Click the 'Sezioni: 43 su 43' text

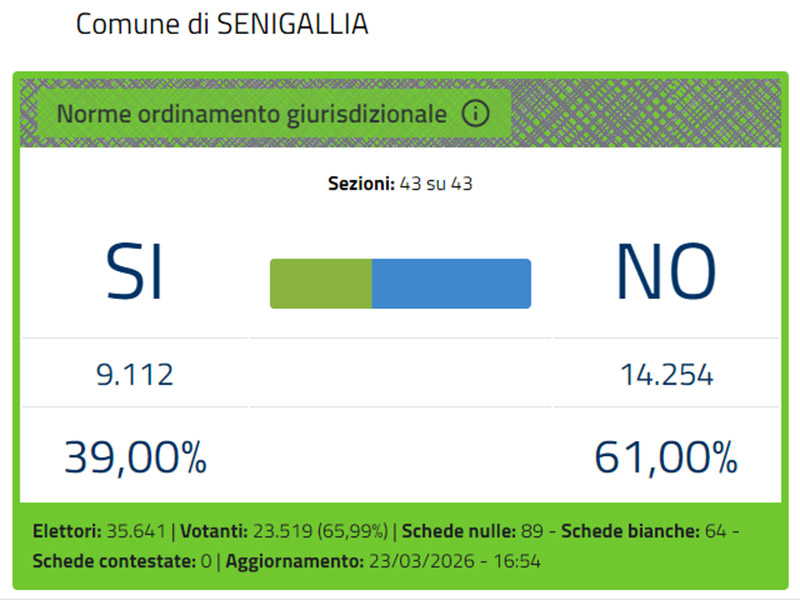click(400, 184)
